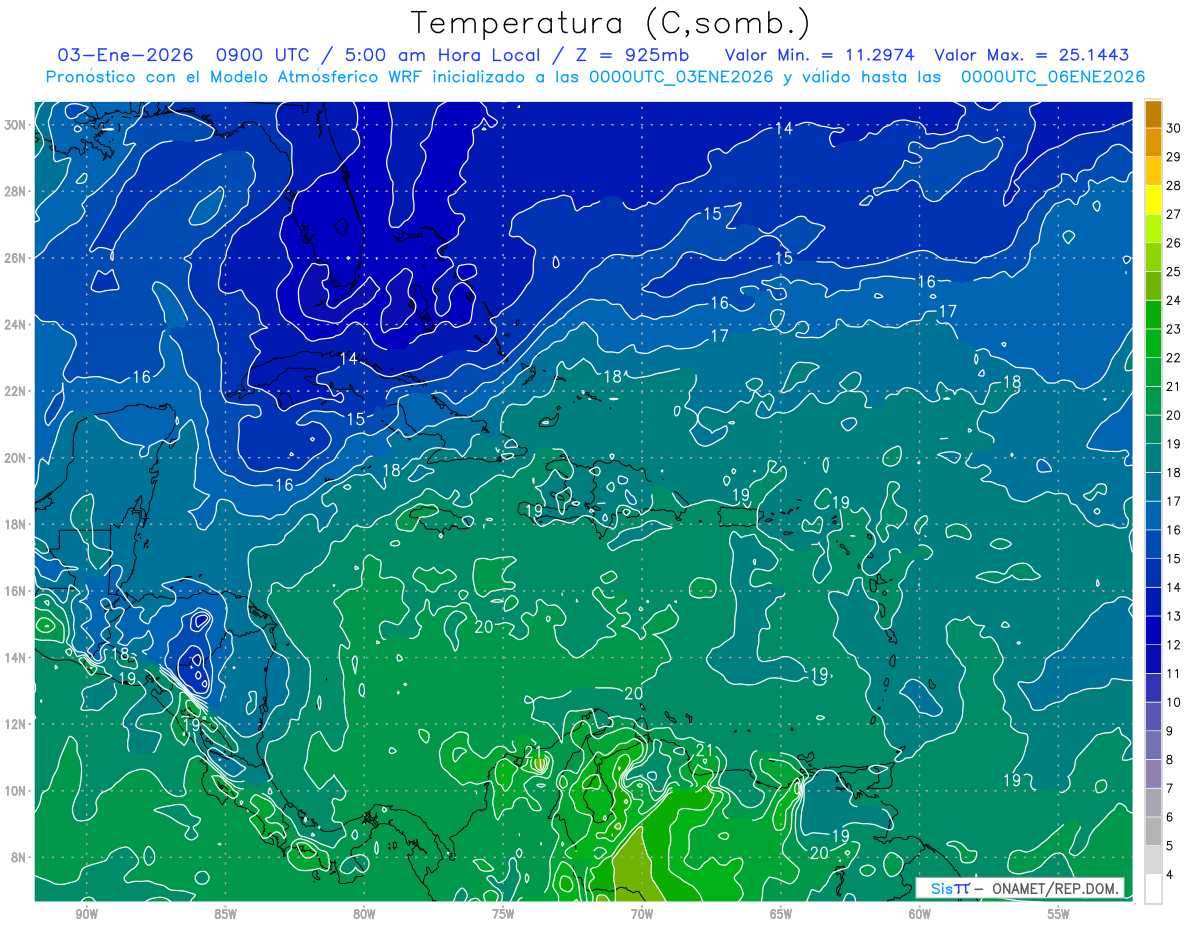Click the "22N" latitude axis label

[16, 391]
